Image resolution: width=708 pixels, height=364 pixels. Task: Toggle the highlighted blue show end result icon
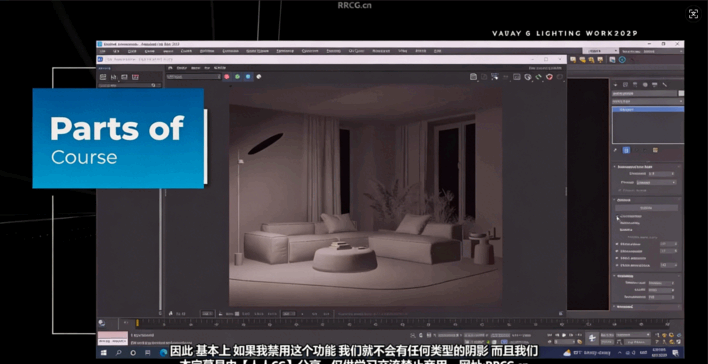626,150
